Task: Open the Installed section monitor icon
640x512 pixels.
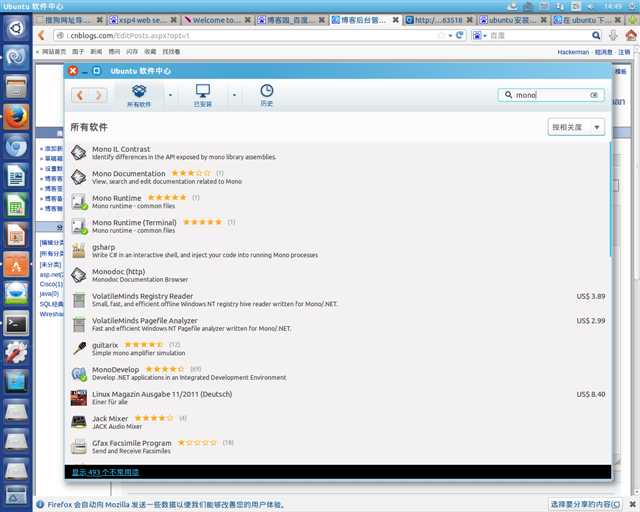Action: pos(203,91)
